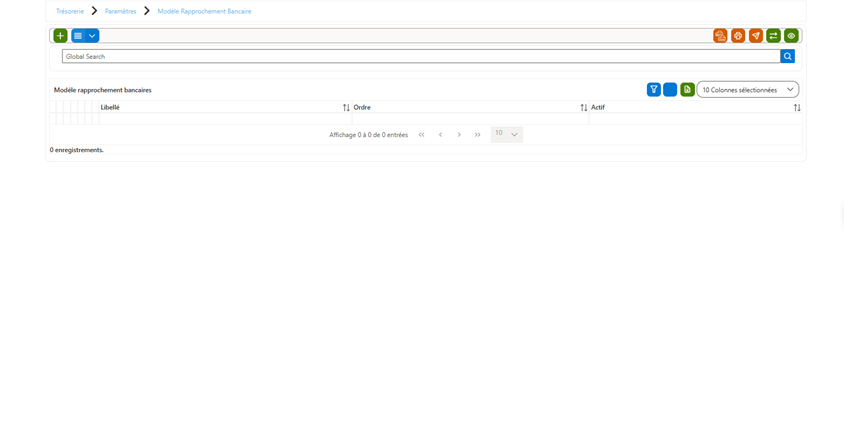
Task: Click the blue filter funnel icon
Action: click(653, 90)
